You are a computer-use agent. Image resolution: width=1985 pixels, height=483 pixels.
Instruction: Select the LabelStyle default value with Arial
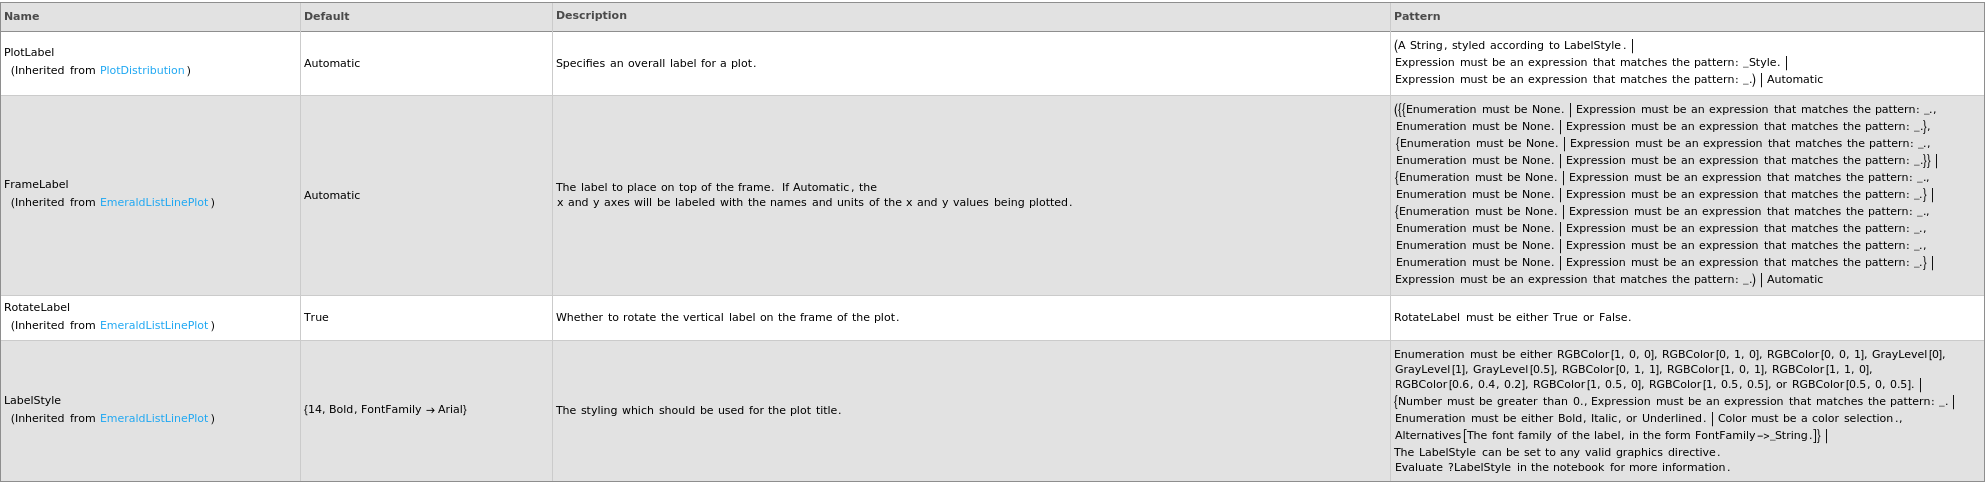(385, 410)
